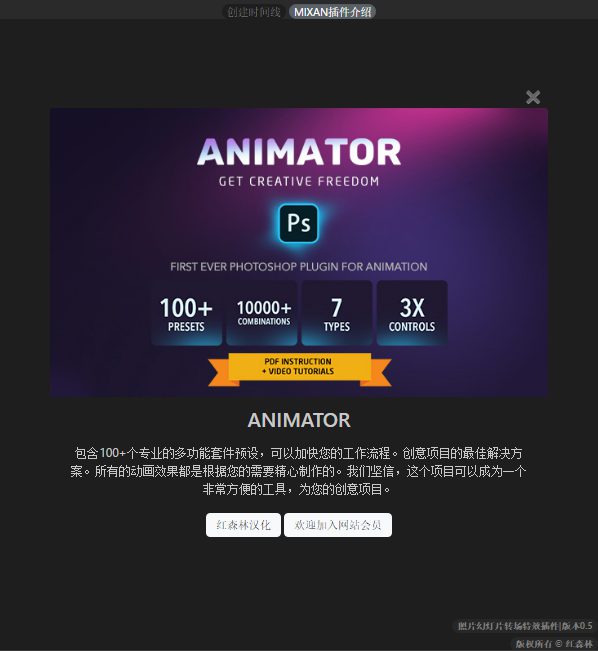This screenshot has height=651, width=598.
Task: Click the copyright © symbol in footer
Action: pyautogui.click(x=559, y=644)
